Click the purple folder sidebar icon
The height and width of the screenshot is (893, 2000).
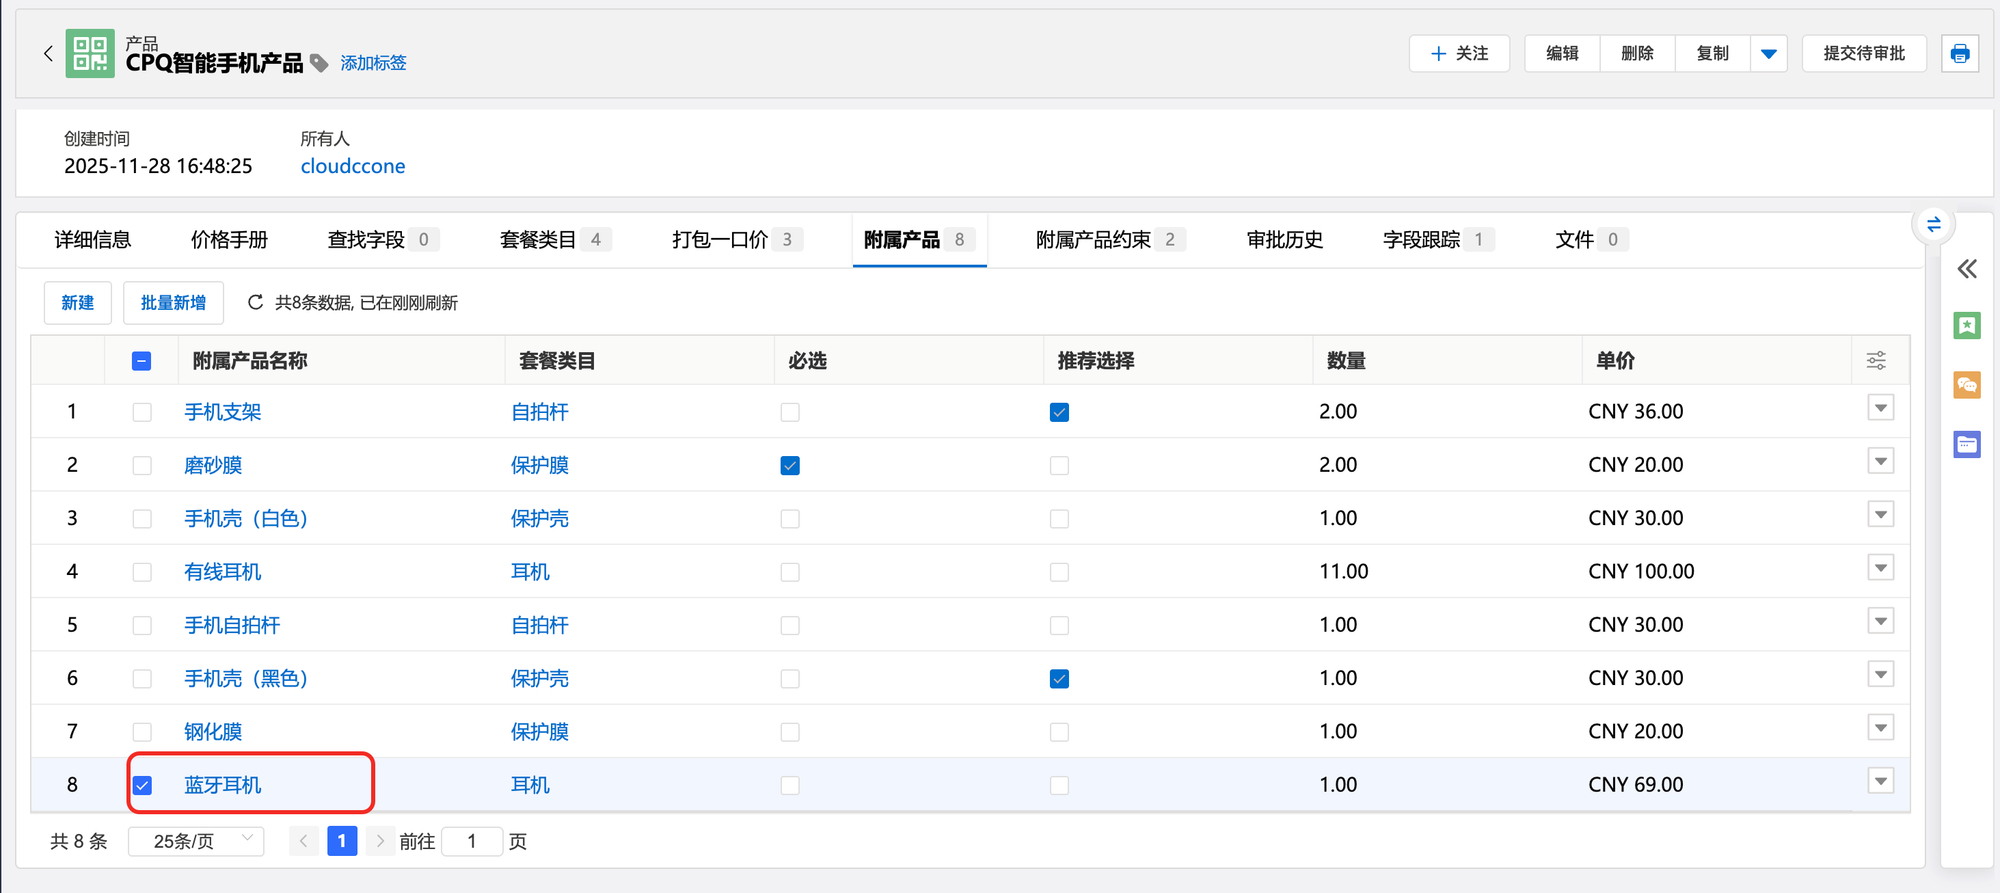[1967, 445]
